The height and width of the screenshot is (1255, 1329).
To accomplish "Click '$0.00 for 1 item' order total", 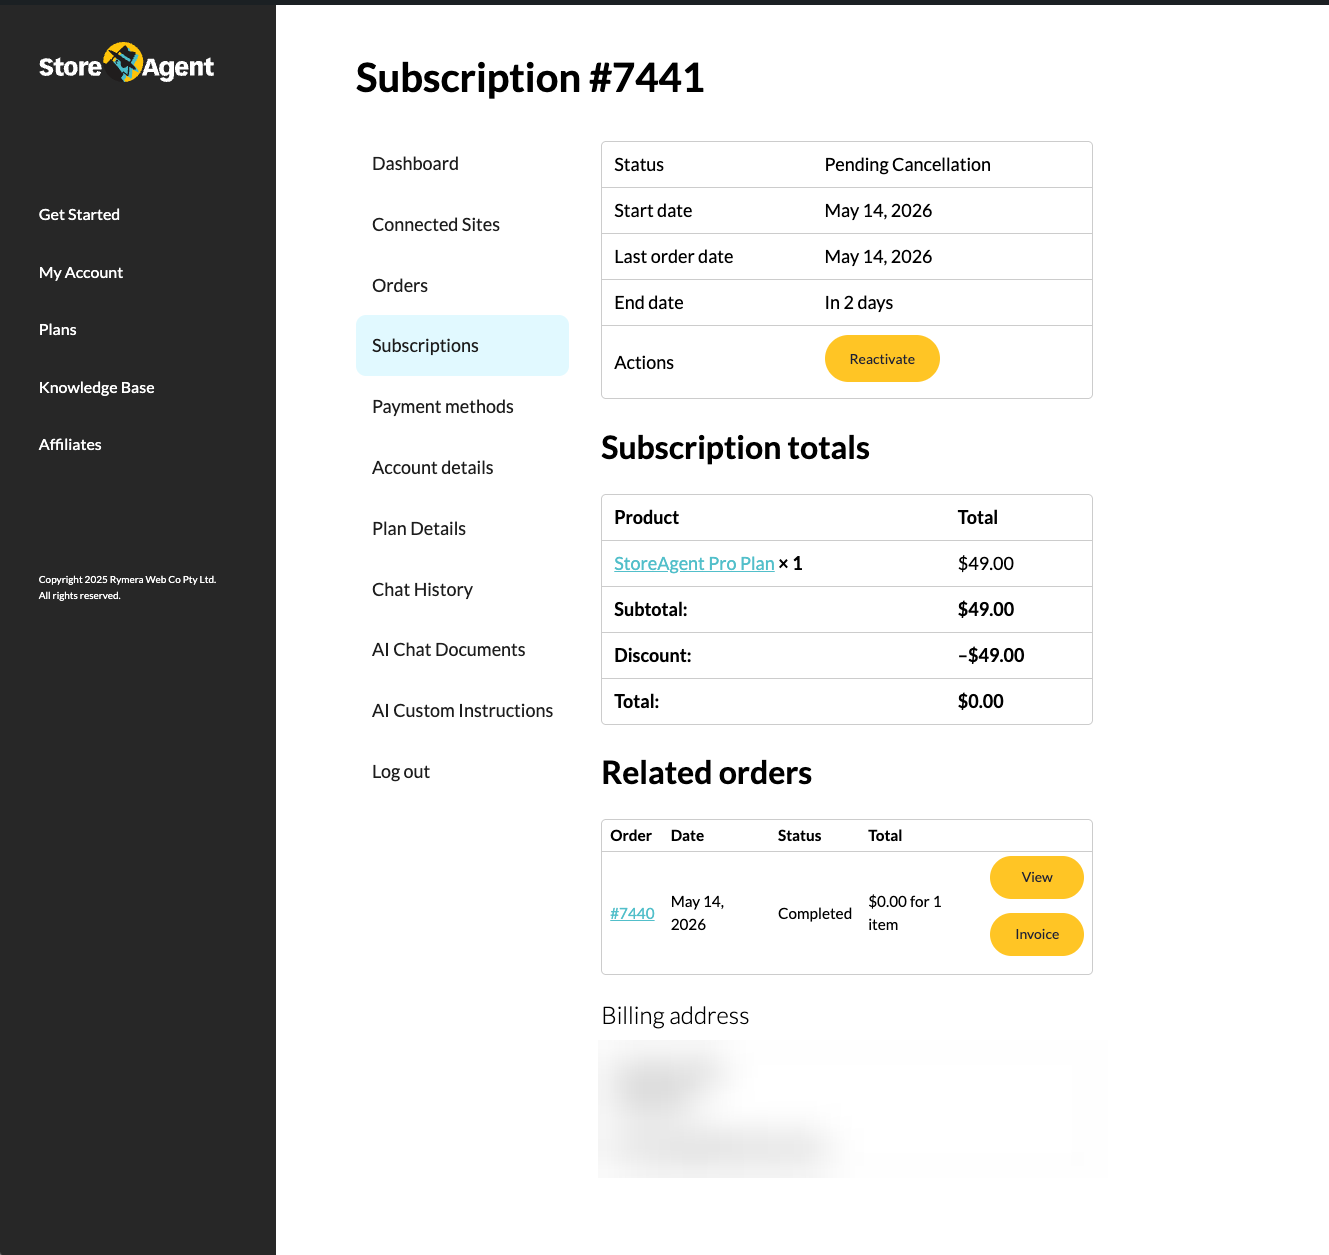I will (905, 913).
